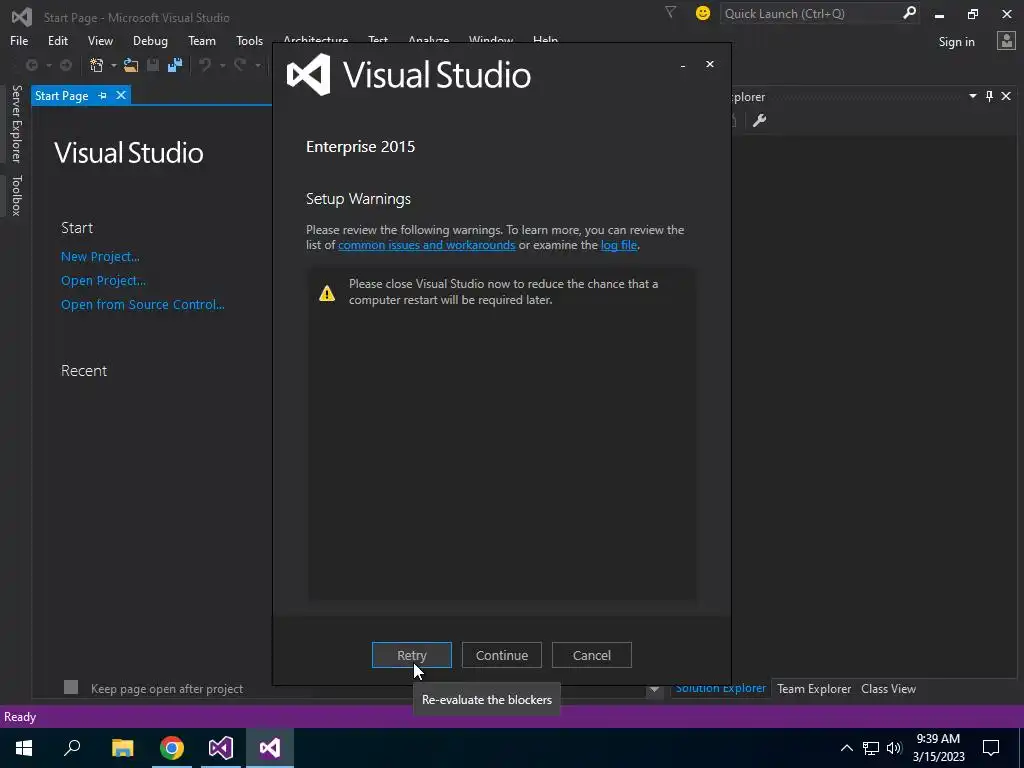Open the Redo history dropdown arrow
1024x768 pixels.
click(257, 65)
